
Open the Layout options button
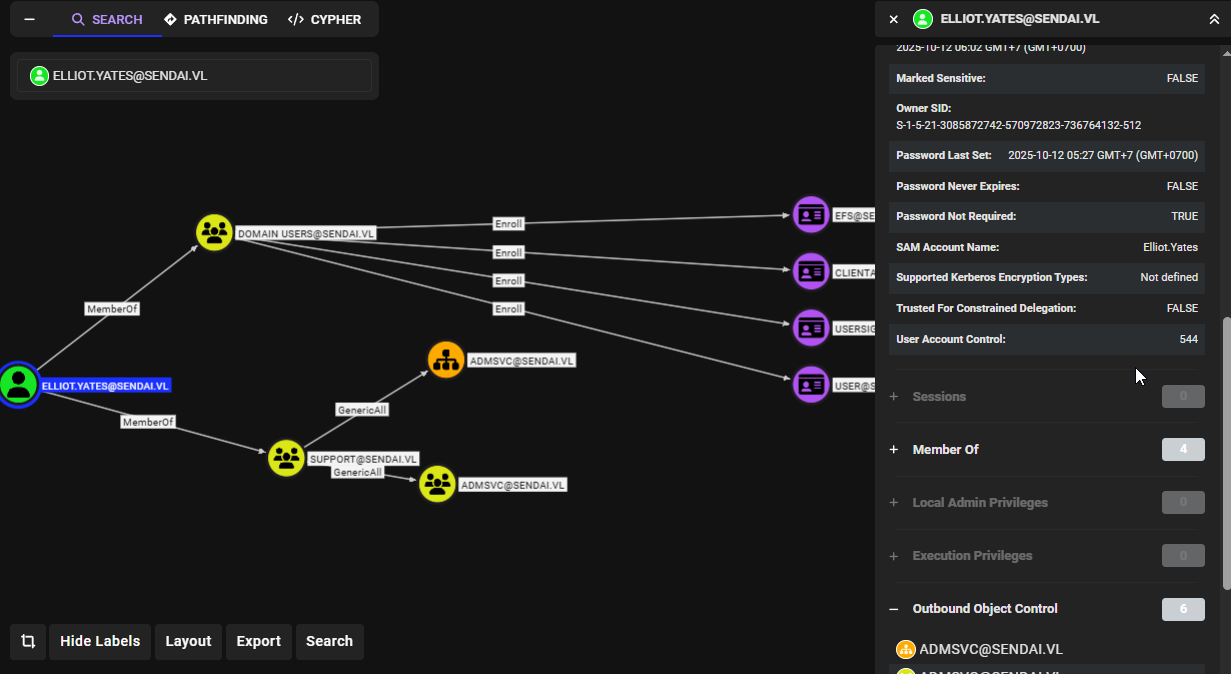188,642
